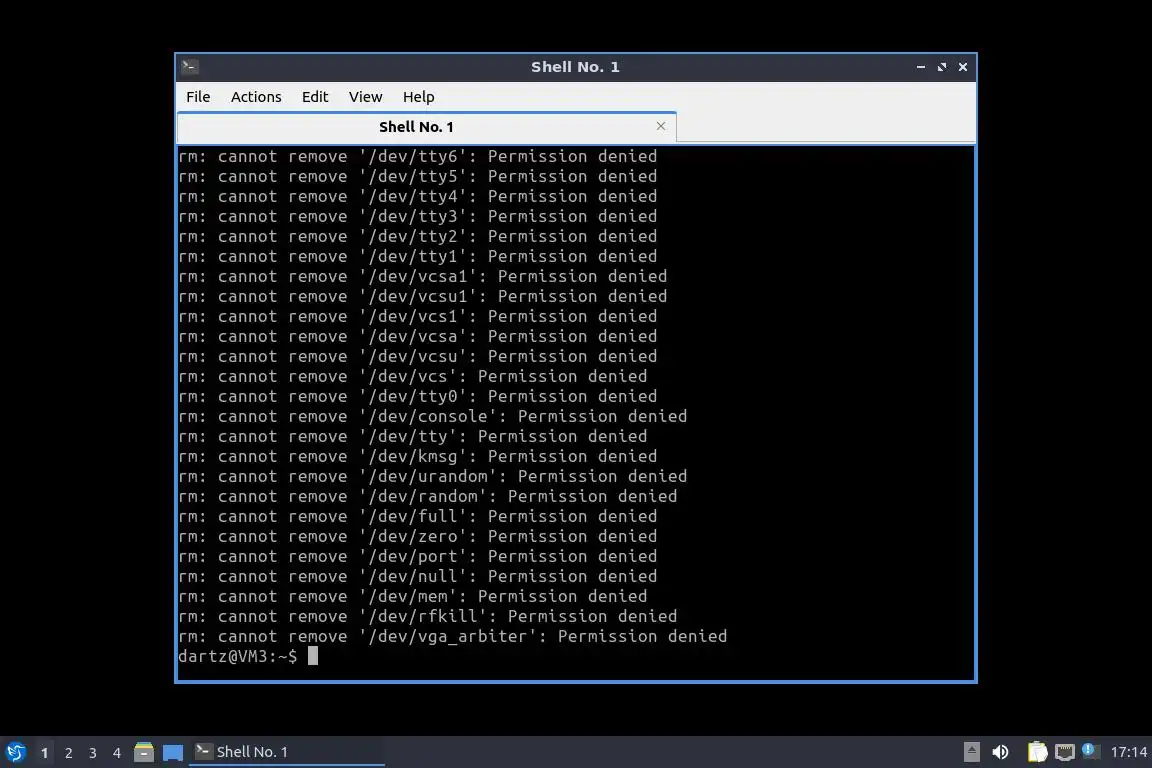Open the Edit menu
The height and width of the screenshot is (768, 1152).
point(314,97)
